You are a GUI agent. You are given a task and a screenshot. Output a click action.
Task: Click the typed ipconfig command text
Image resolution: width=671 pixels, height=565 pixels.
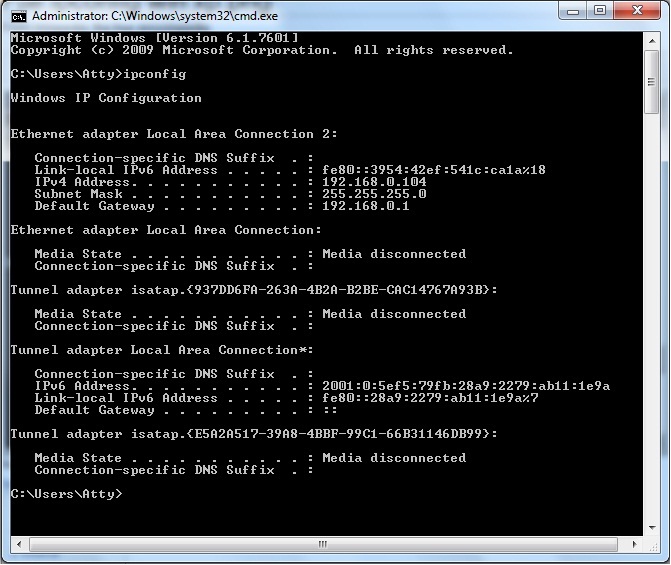[154, 74]
